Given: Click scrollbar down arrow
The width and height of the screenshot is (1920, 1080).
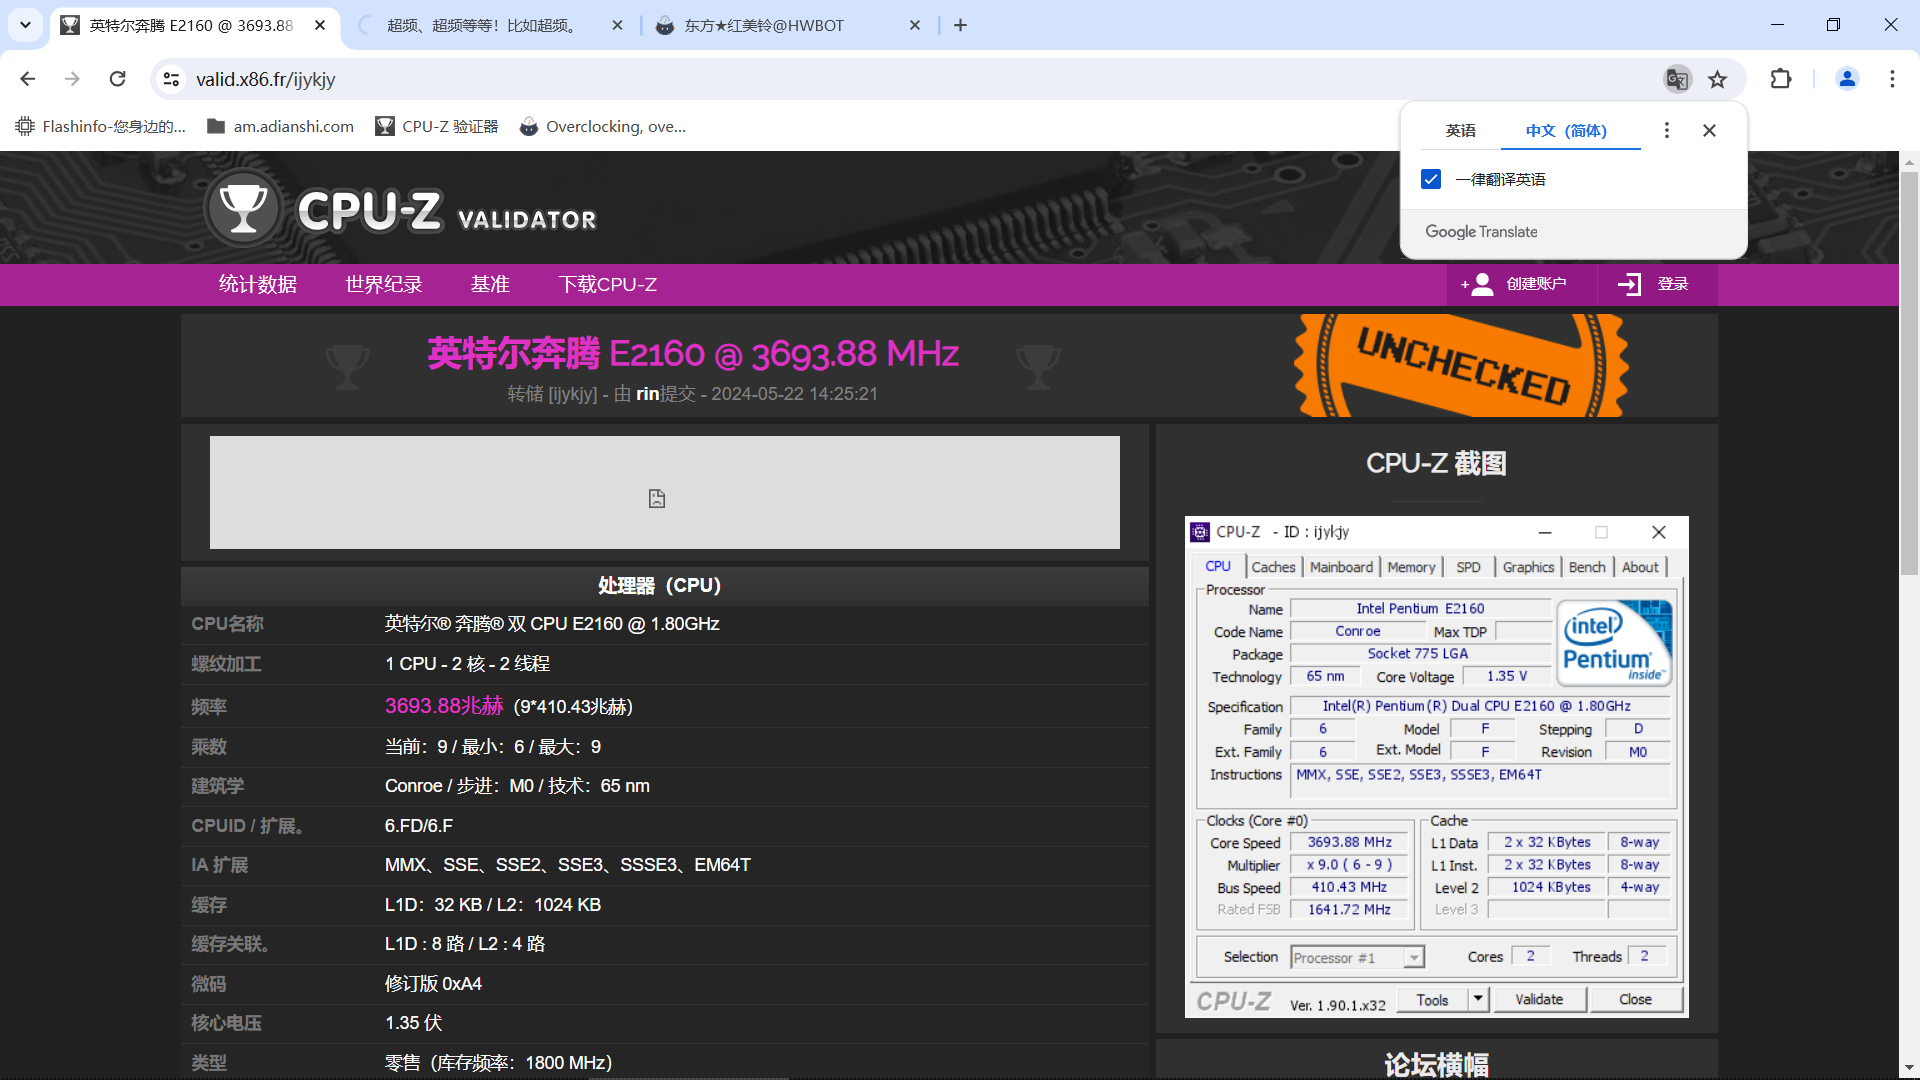Looking at the screenshot, I should click(1909, 1069).
